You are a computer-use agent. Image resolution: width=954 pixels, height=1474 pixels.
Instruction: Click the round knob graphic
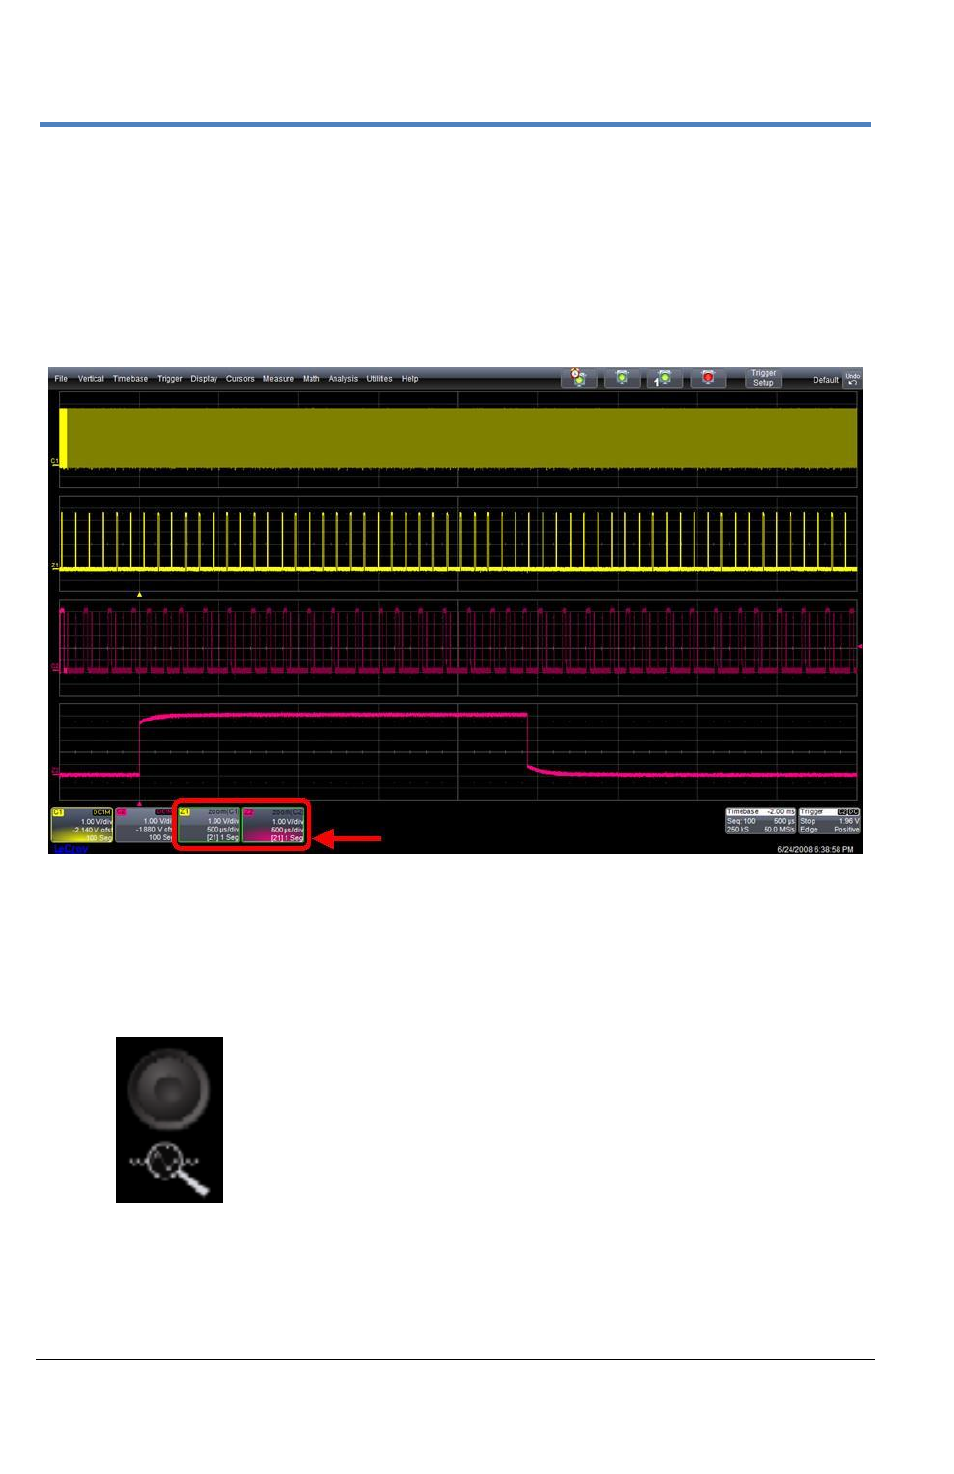pos(169,1087)
